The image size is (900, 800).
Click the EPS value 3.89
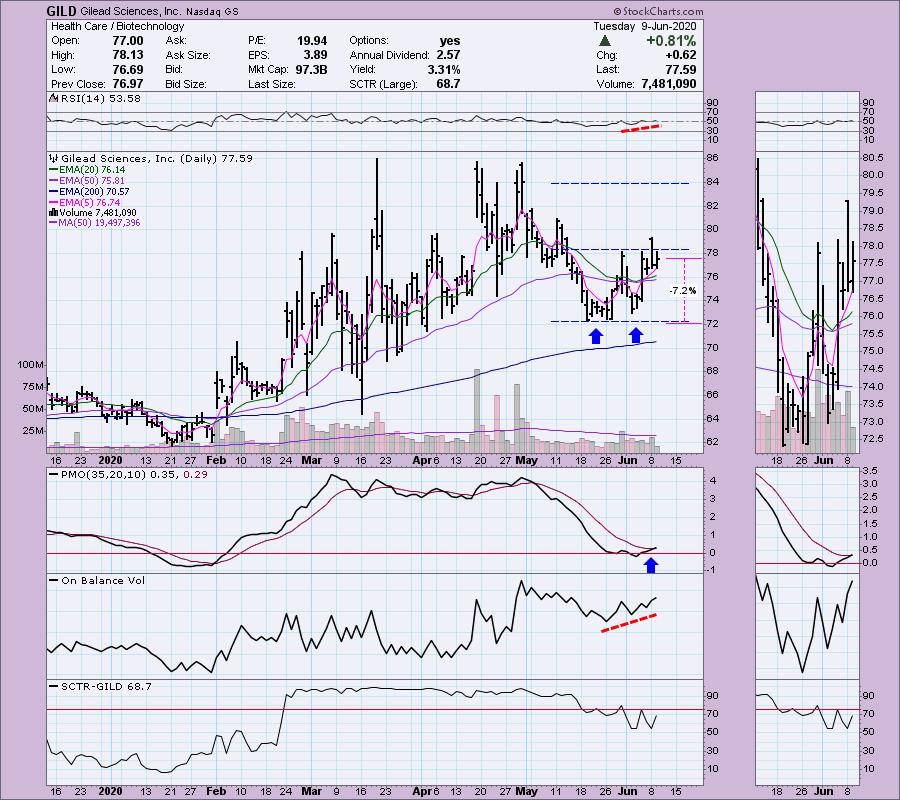pos(316,55)
